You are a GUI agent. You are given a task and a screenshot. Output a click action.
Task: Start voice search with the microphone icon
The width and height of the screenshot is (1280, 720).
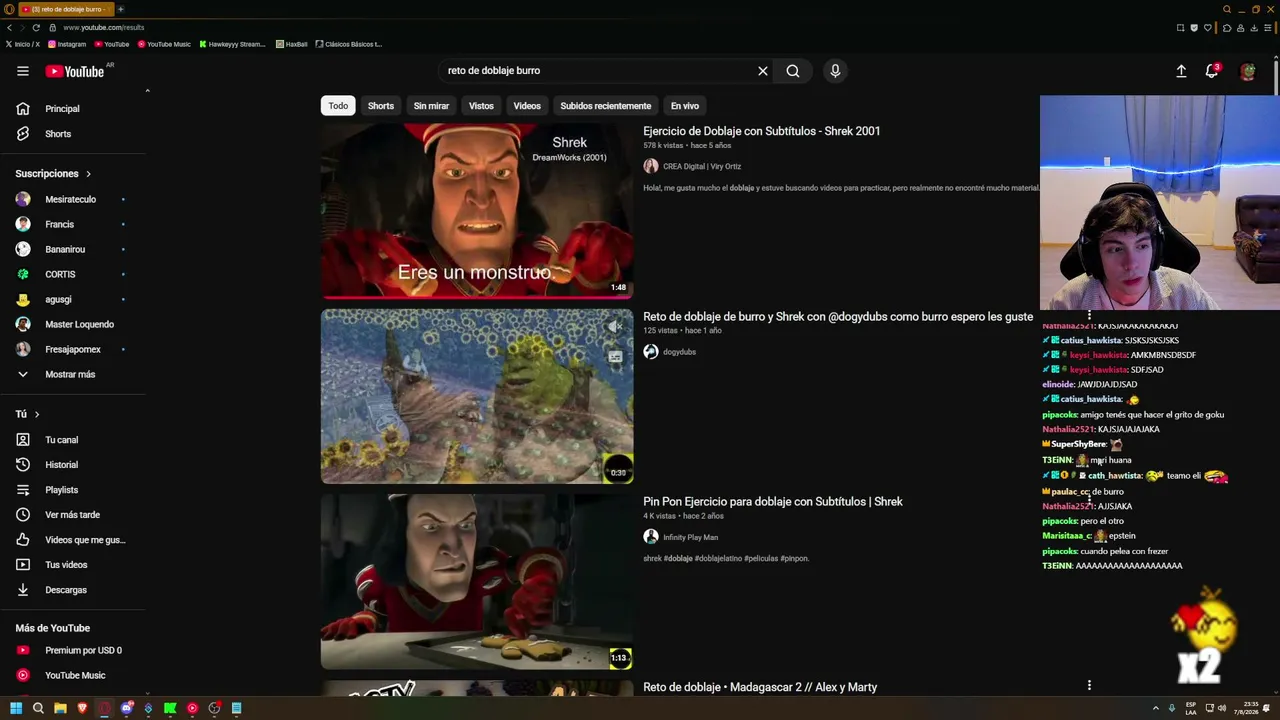[x=835, y=71]
